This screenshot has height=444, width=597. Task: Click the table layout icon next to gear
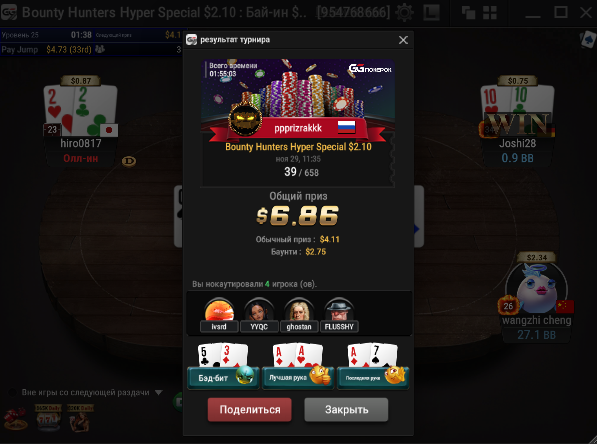[431, 13]
